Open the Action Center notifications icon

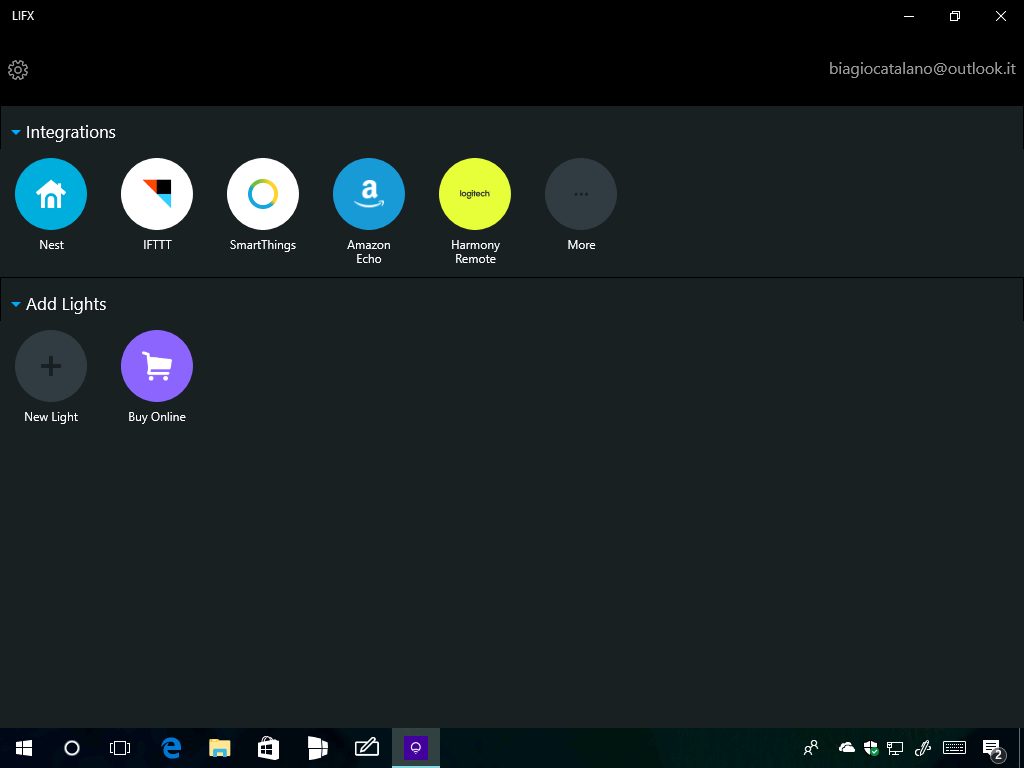pos(993,749)
